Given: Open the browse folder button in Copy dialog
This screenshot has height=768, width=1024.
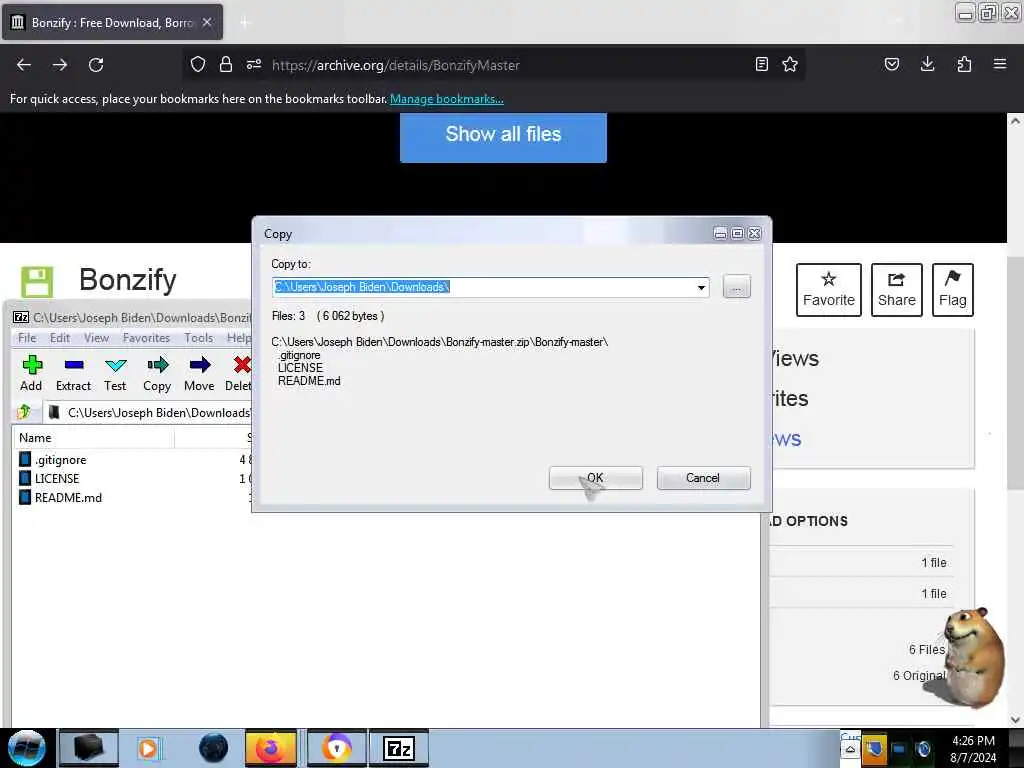Looking at the screenshot, I should point(737,287).
